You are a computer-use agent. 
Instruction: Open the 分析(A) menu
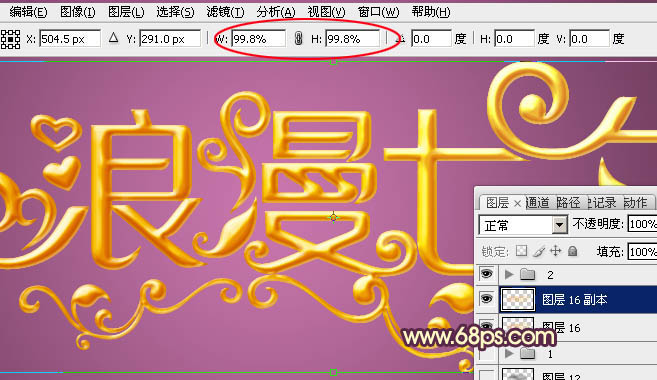pyautogui.click(x=276, y=12)
